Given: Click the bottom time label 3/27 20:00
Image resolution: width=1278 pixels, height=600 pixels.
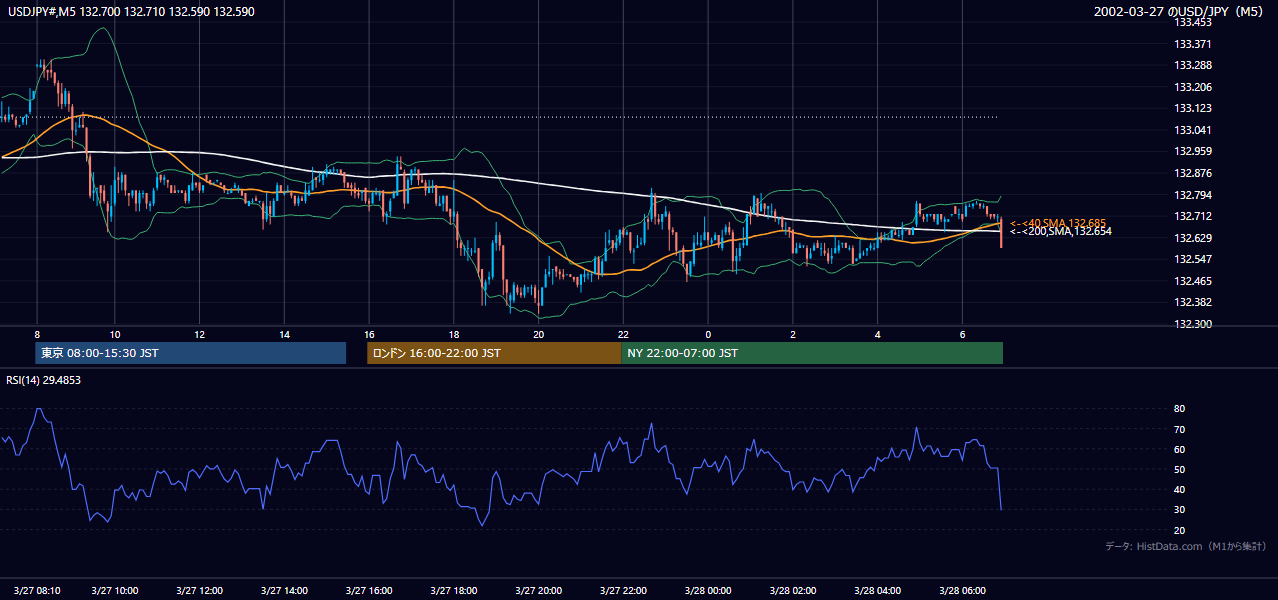Looking at the screenshot, I should [x=539, y=590].
